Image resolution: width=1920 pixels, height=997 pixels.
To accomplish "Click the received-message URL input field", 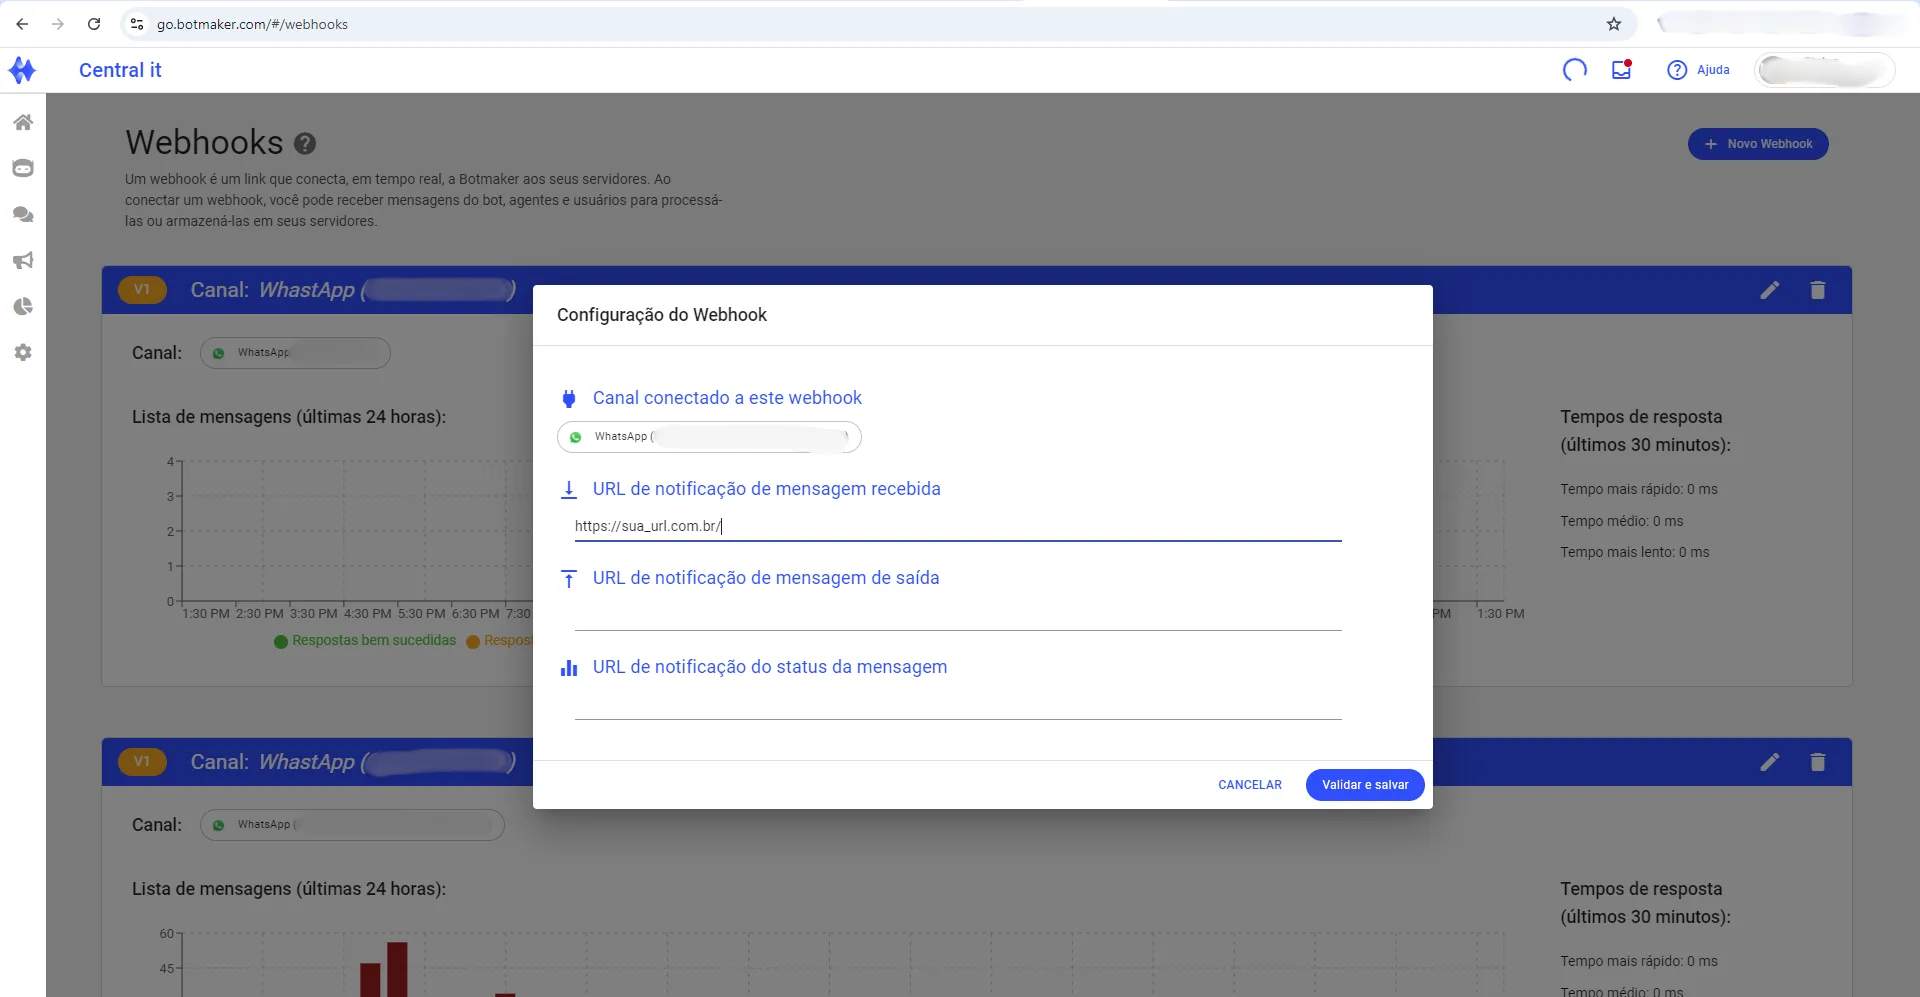I will [958, 526].
